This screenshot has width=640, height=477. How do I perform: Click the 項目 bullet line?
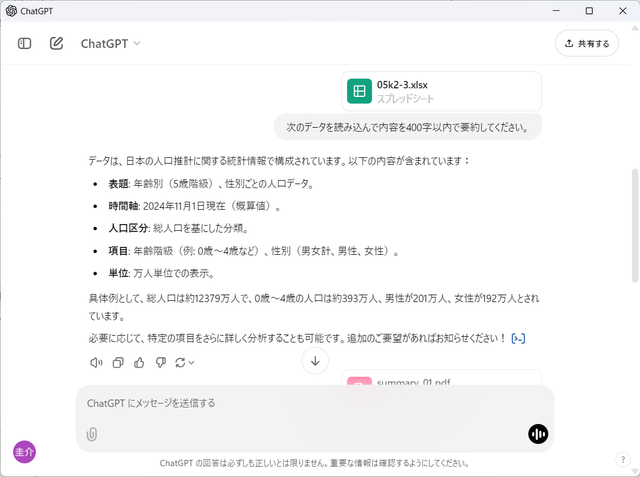point(254,251)
